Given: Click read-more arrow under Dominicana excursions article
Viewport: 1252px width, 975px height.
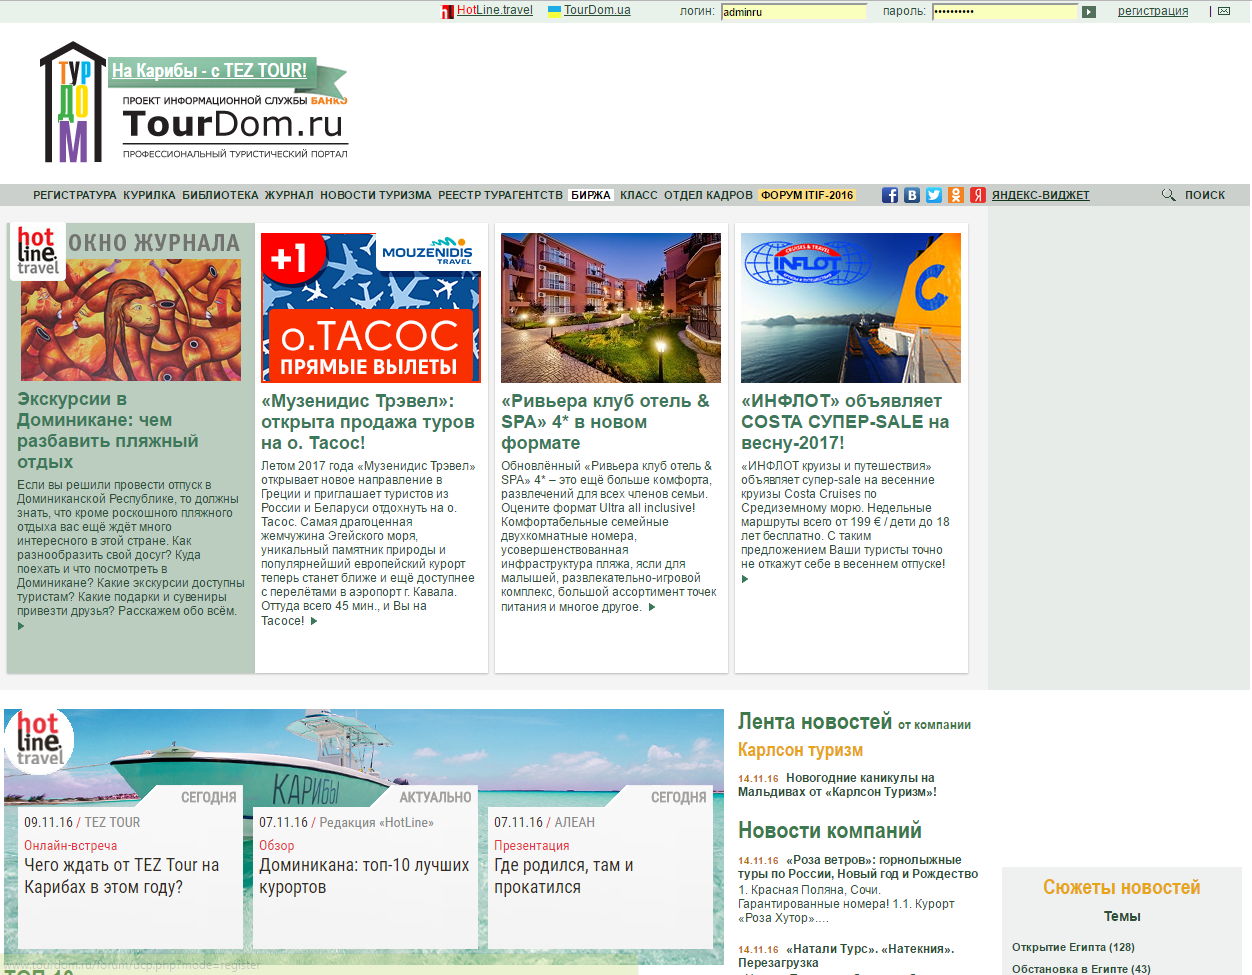Looking at the screenshot, I should (21, 626).
